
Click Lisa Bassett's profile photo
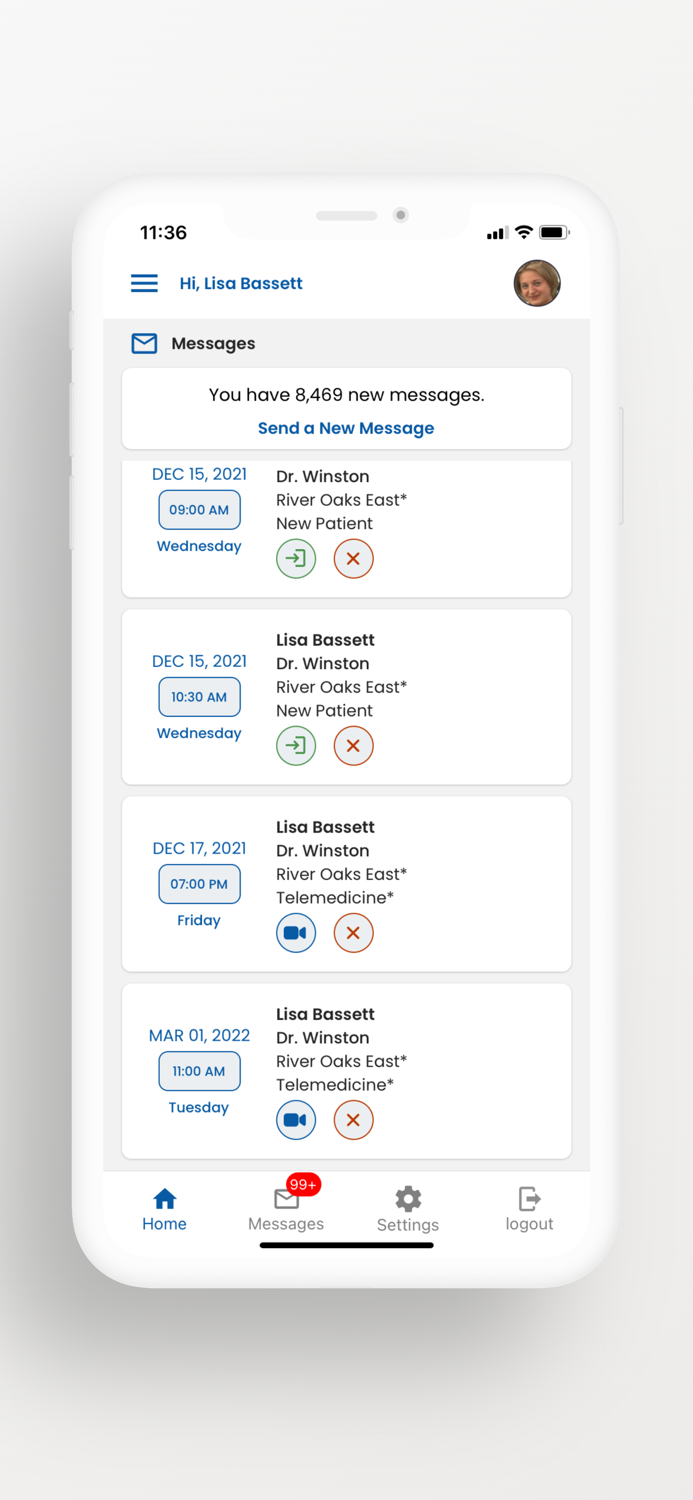pyautogui.click(x=537, y=283)
